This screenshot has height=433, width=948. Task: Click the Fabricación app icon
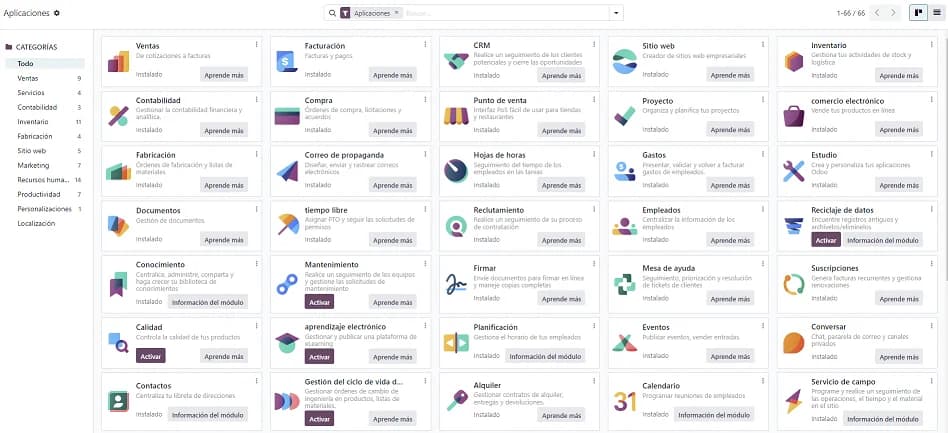pyautogui.click(x=118, y=171)
